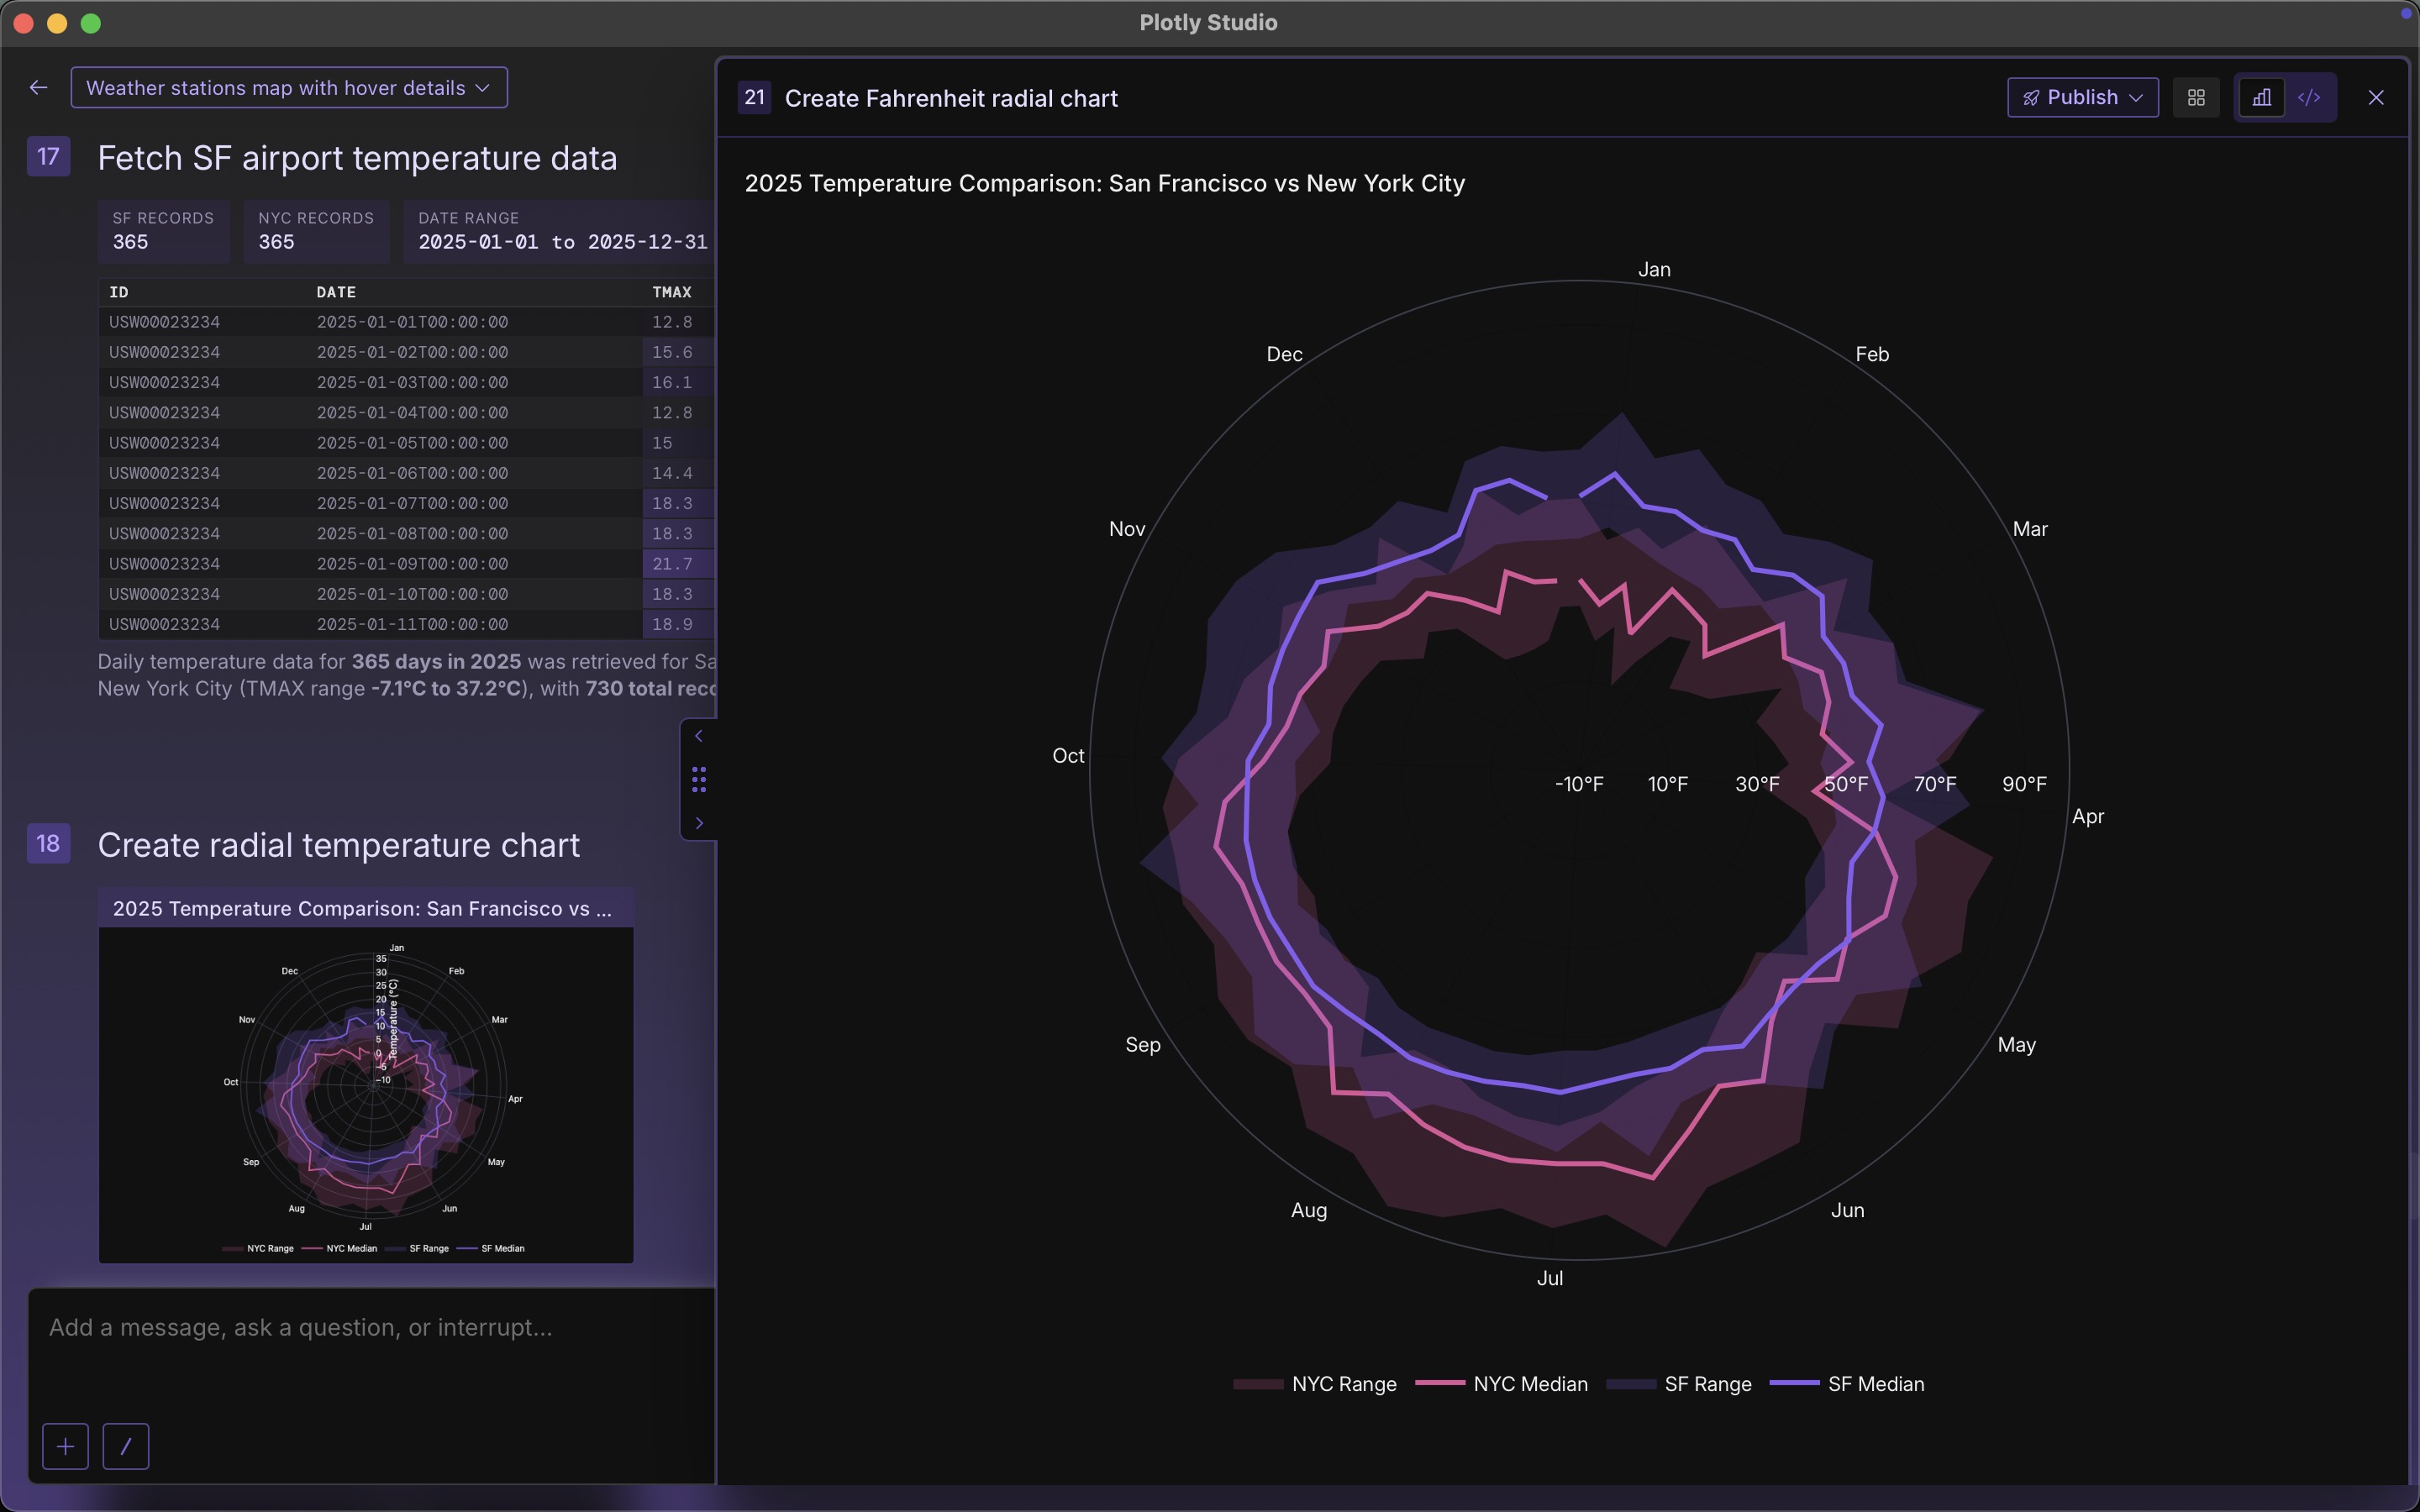
Task: Click the macOS green fullscreen button
Action: (91, 23)
